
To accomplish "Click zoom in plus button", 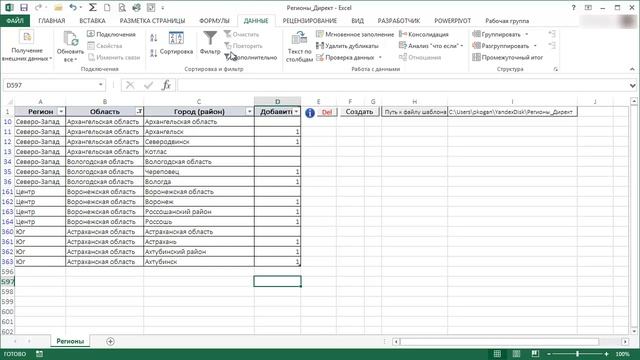I will 606,354.
